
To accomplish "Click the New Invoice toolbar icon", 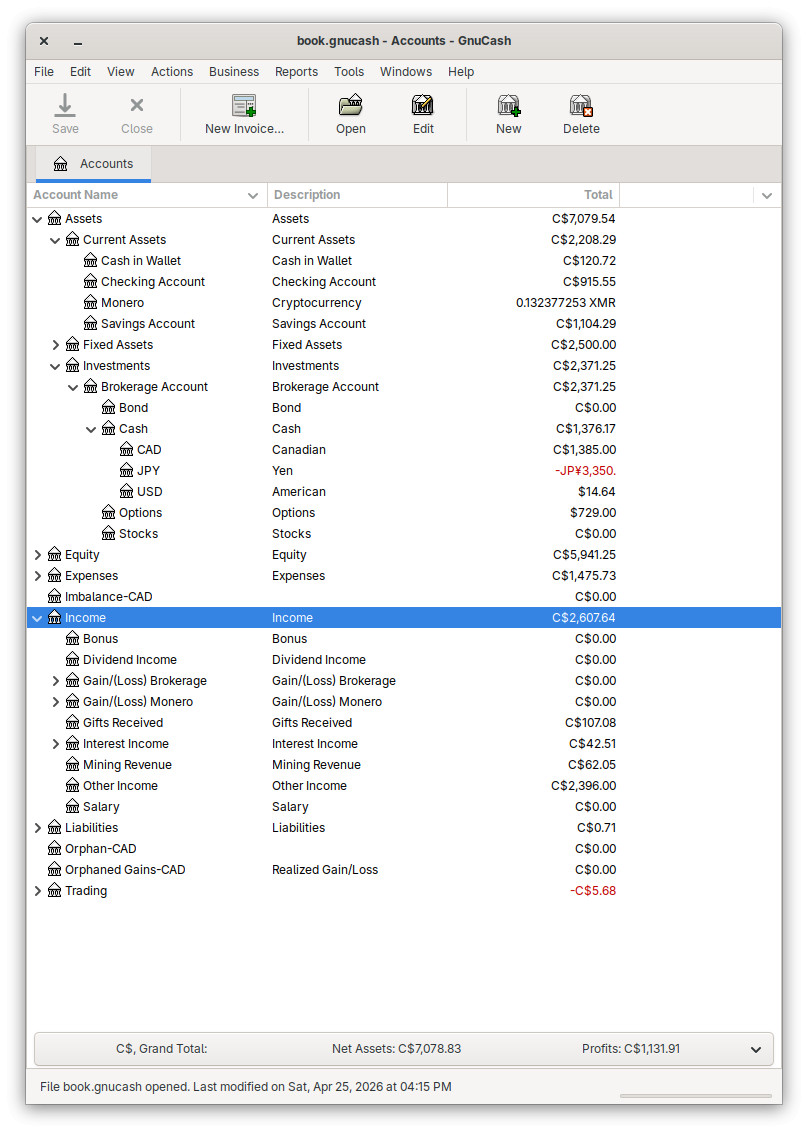I will pyautogui.click(x=244, y=105).
